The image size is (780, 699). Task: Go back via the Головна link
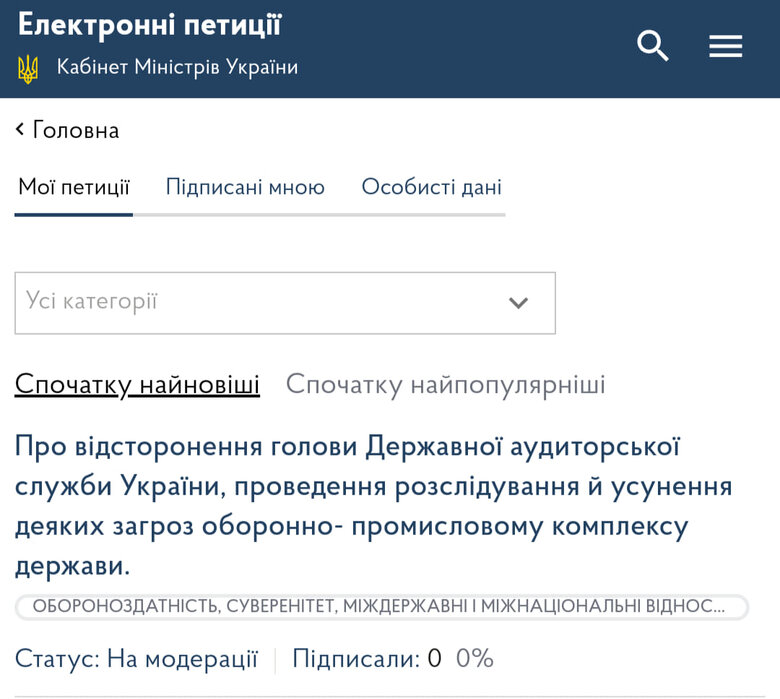(x=75, y=130)
